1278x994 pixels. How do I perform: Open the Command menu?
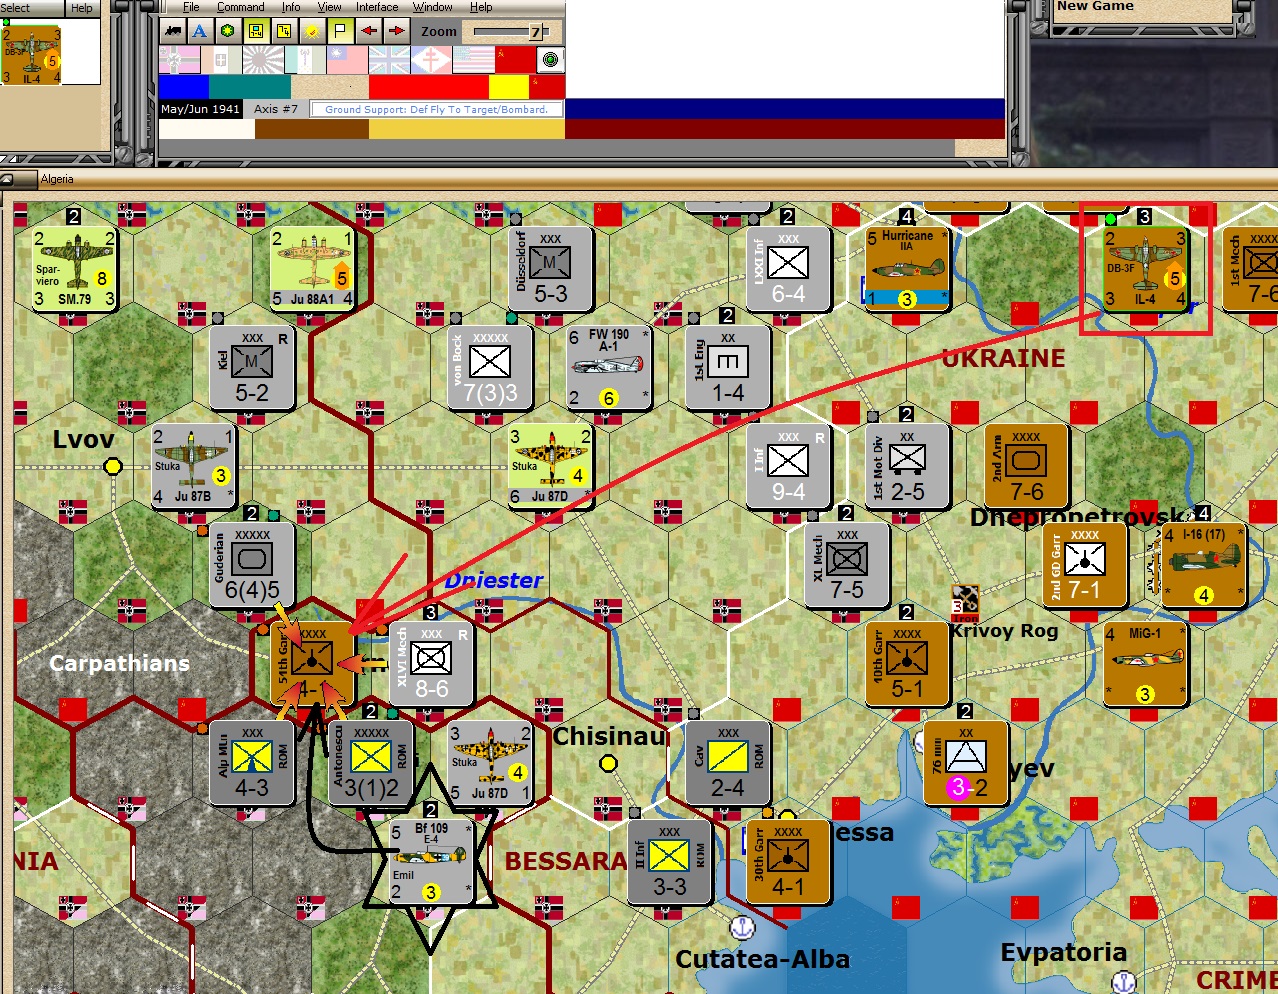tap(241, 7)
